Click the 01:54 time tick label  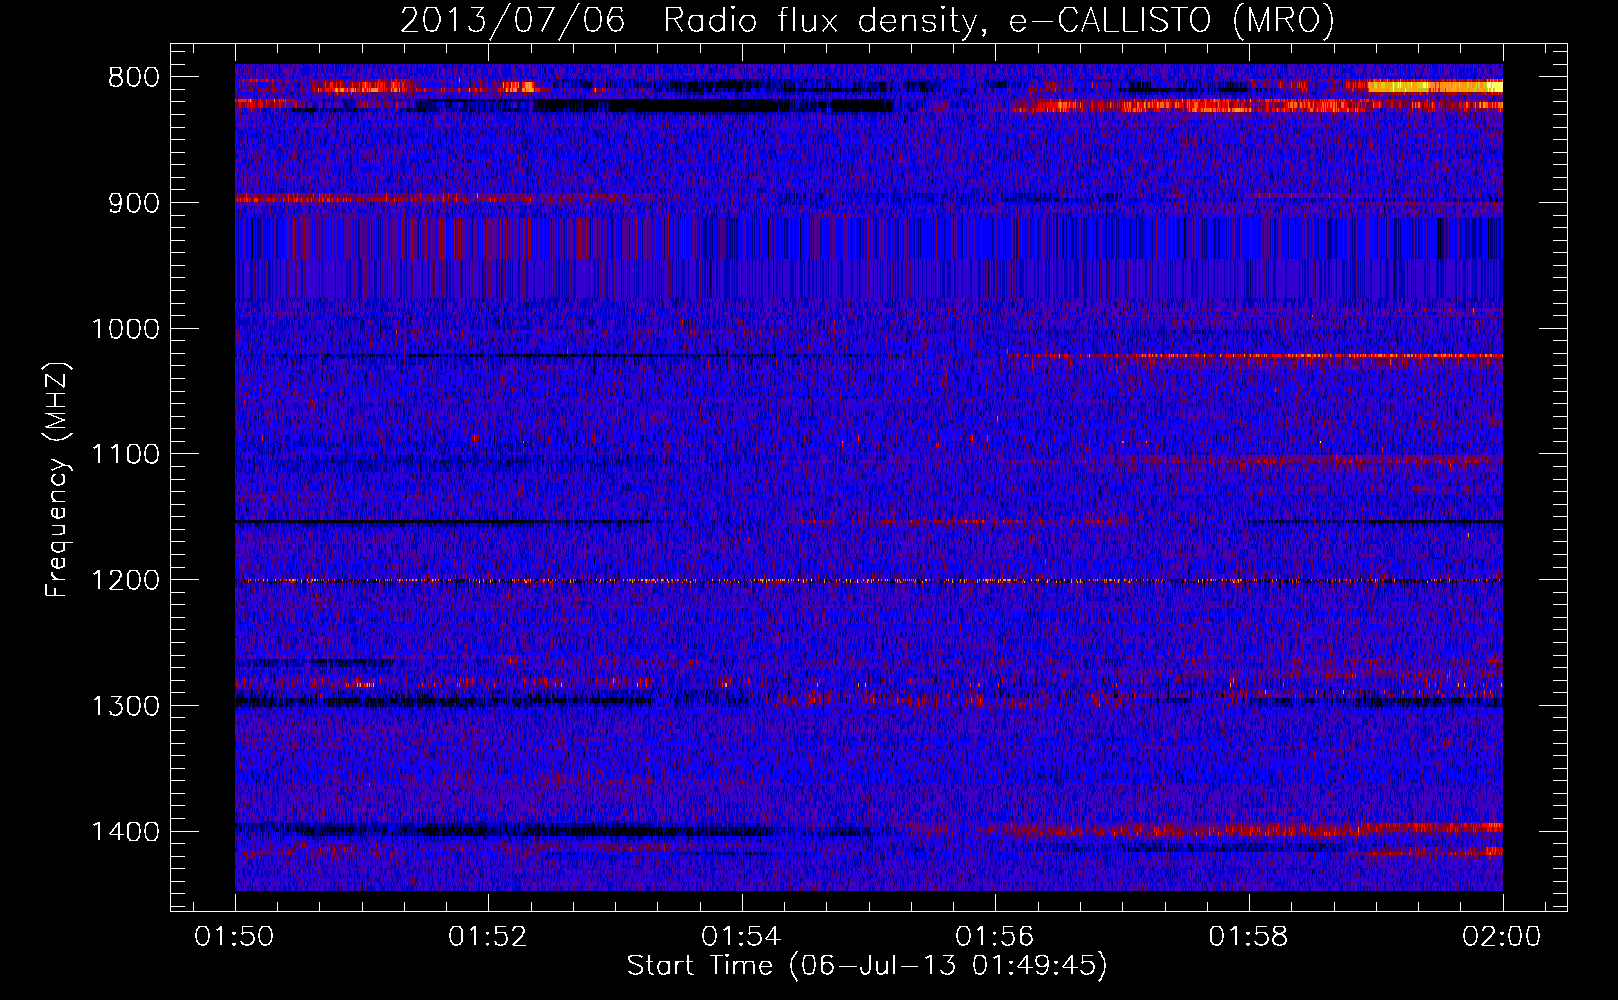(x=741, y=937)
